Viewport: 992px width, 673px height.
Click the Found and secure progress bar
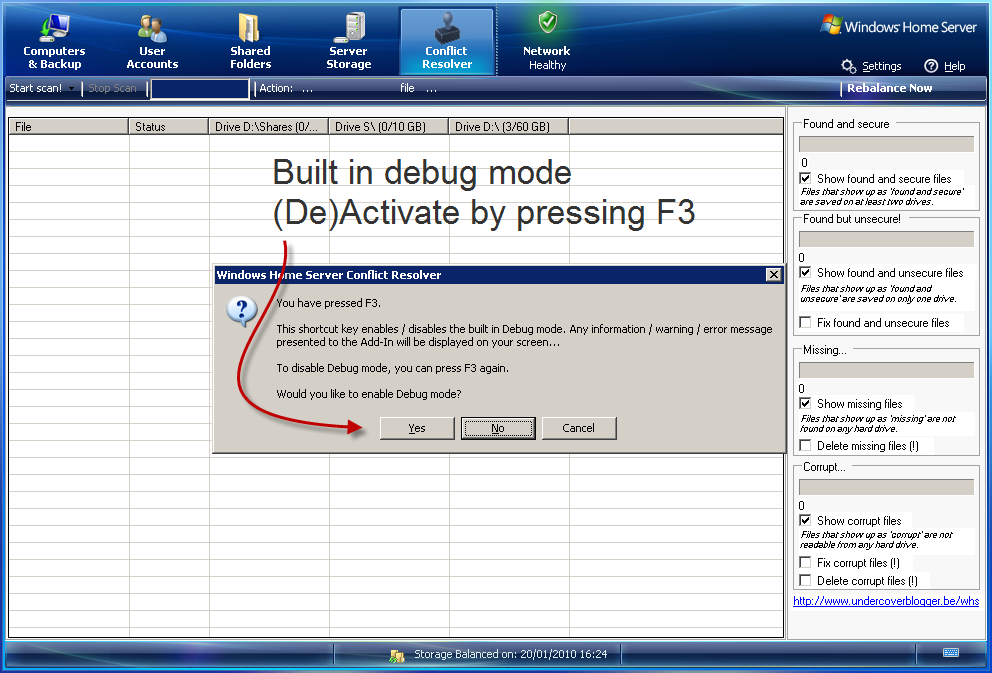point(886,144)
